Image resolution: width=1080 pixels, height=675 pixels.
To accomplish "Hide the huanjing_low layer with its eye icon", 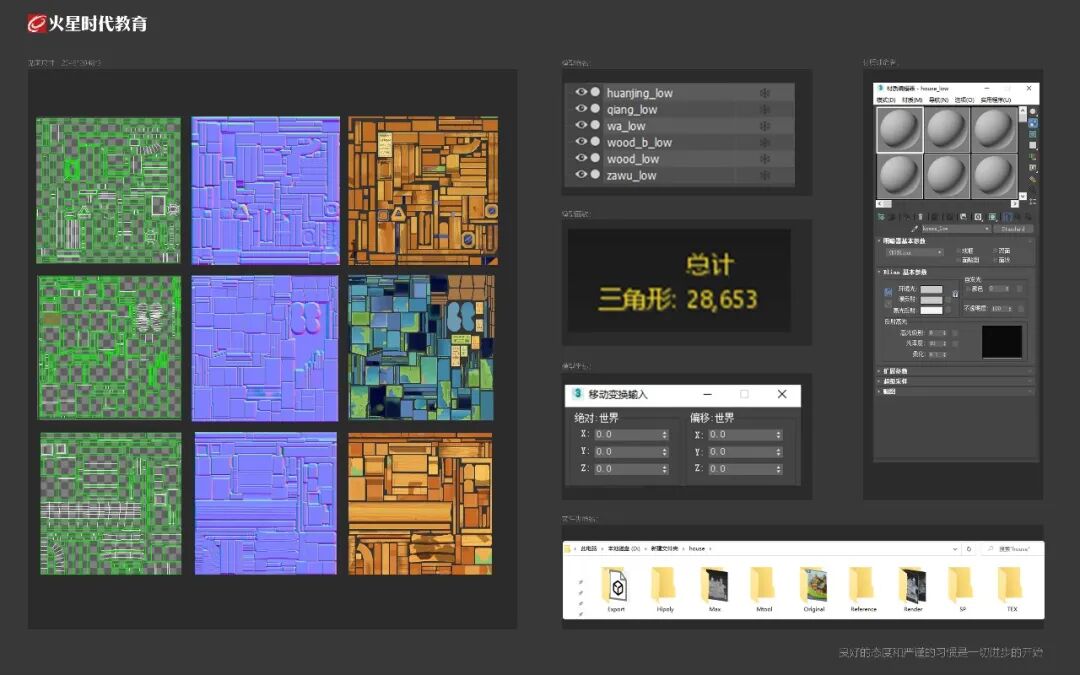I will (581, 92).
